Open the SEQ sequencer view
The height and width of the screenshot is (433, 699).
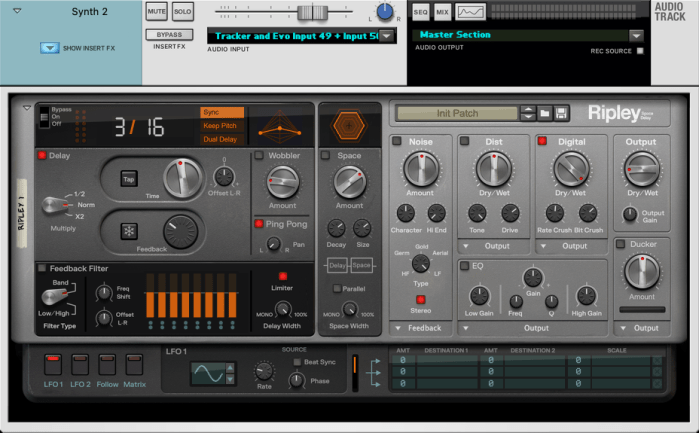click(x=420, y=12)
